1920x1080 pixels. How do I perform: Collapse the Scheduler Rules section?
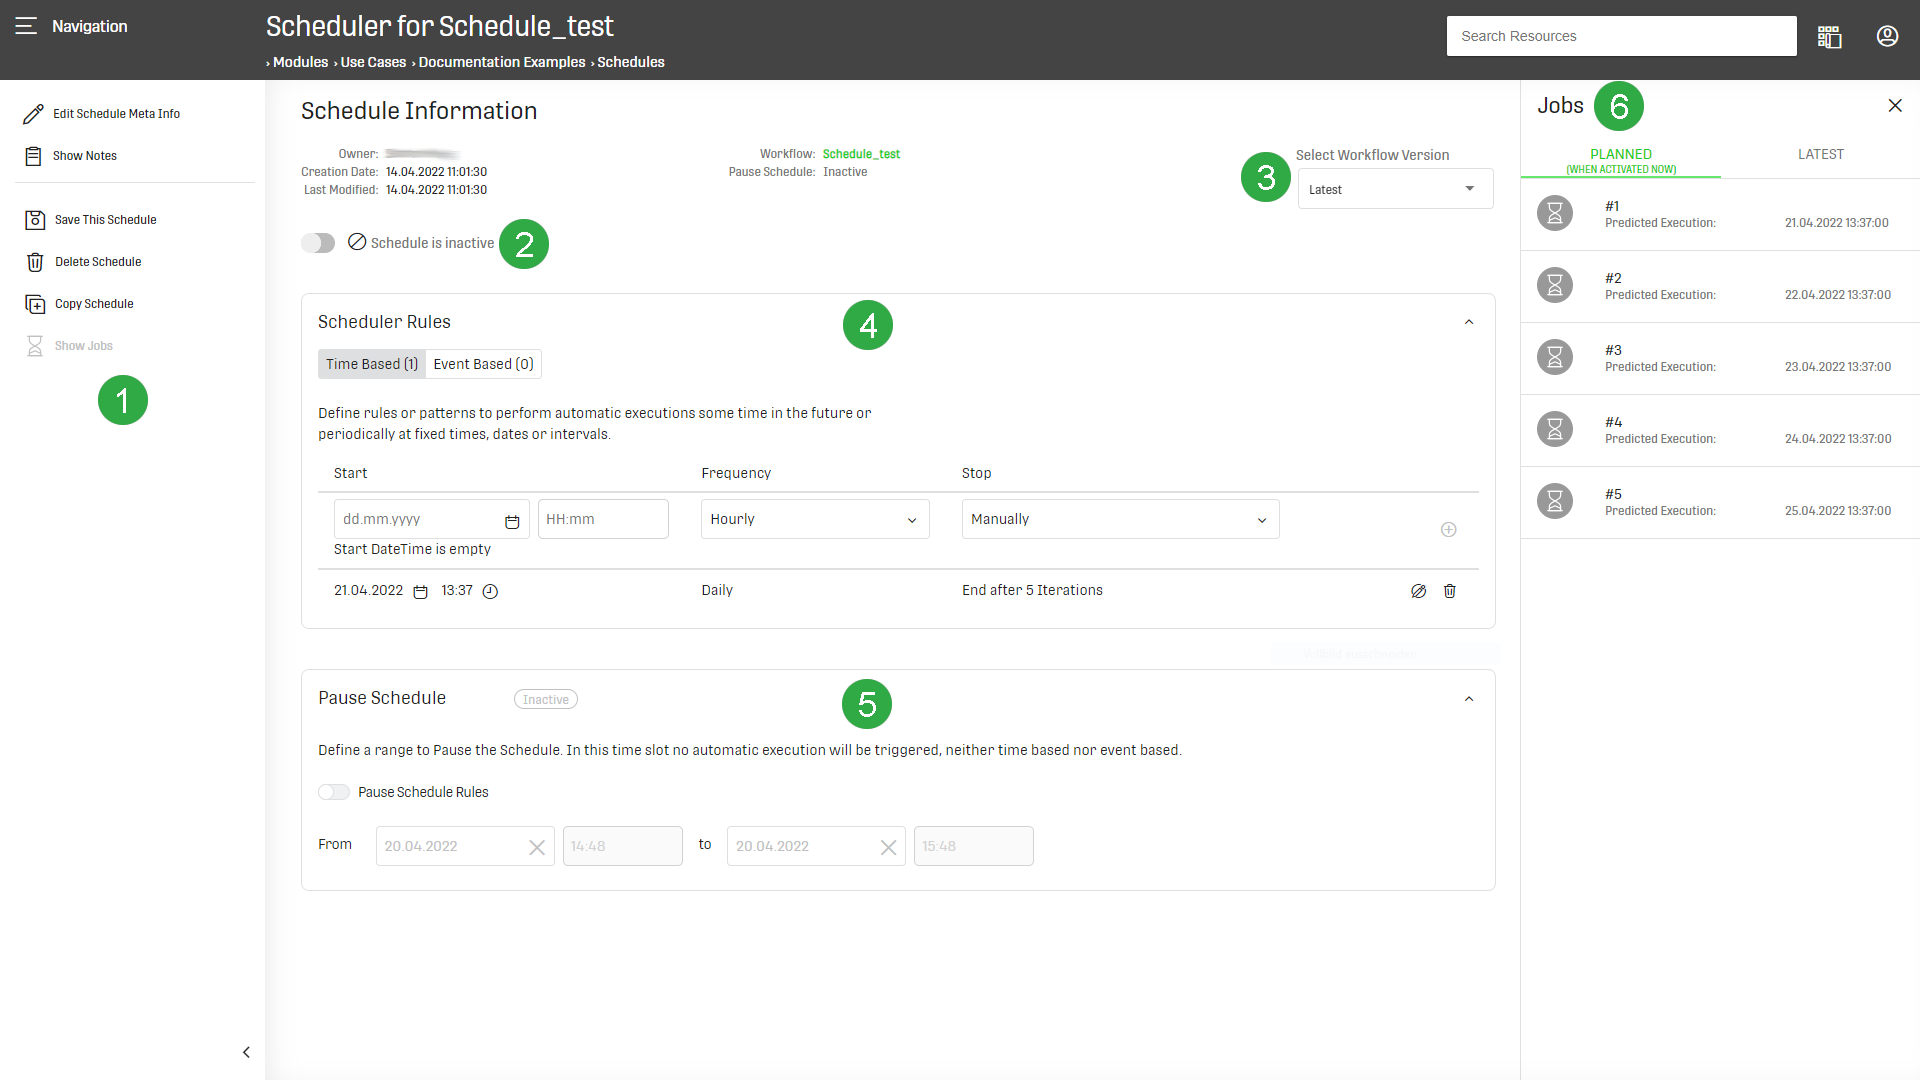point(1468,322)
